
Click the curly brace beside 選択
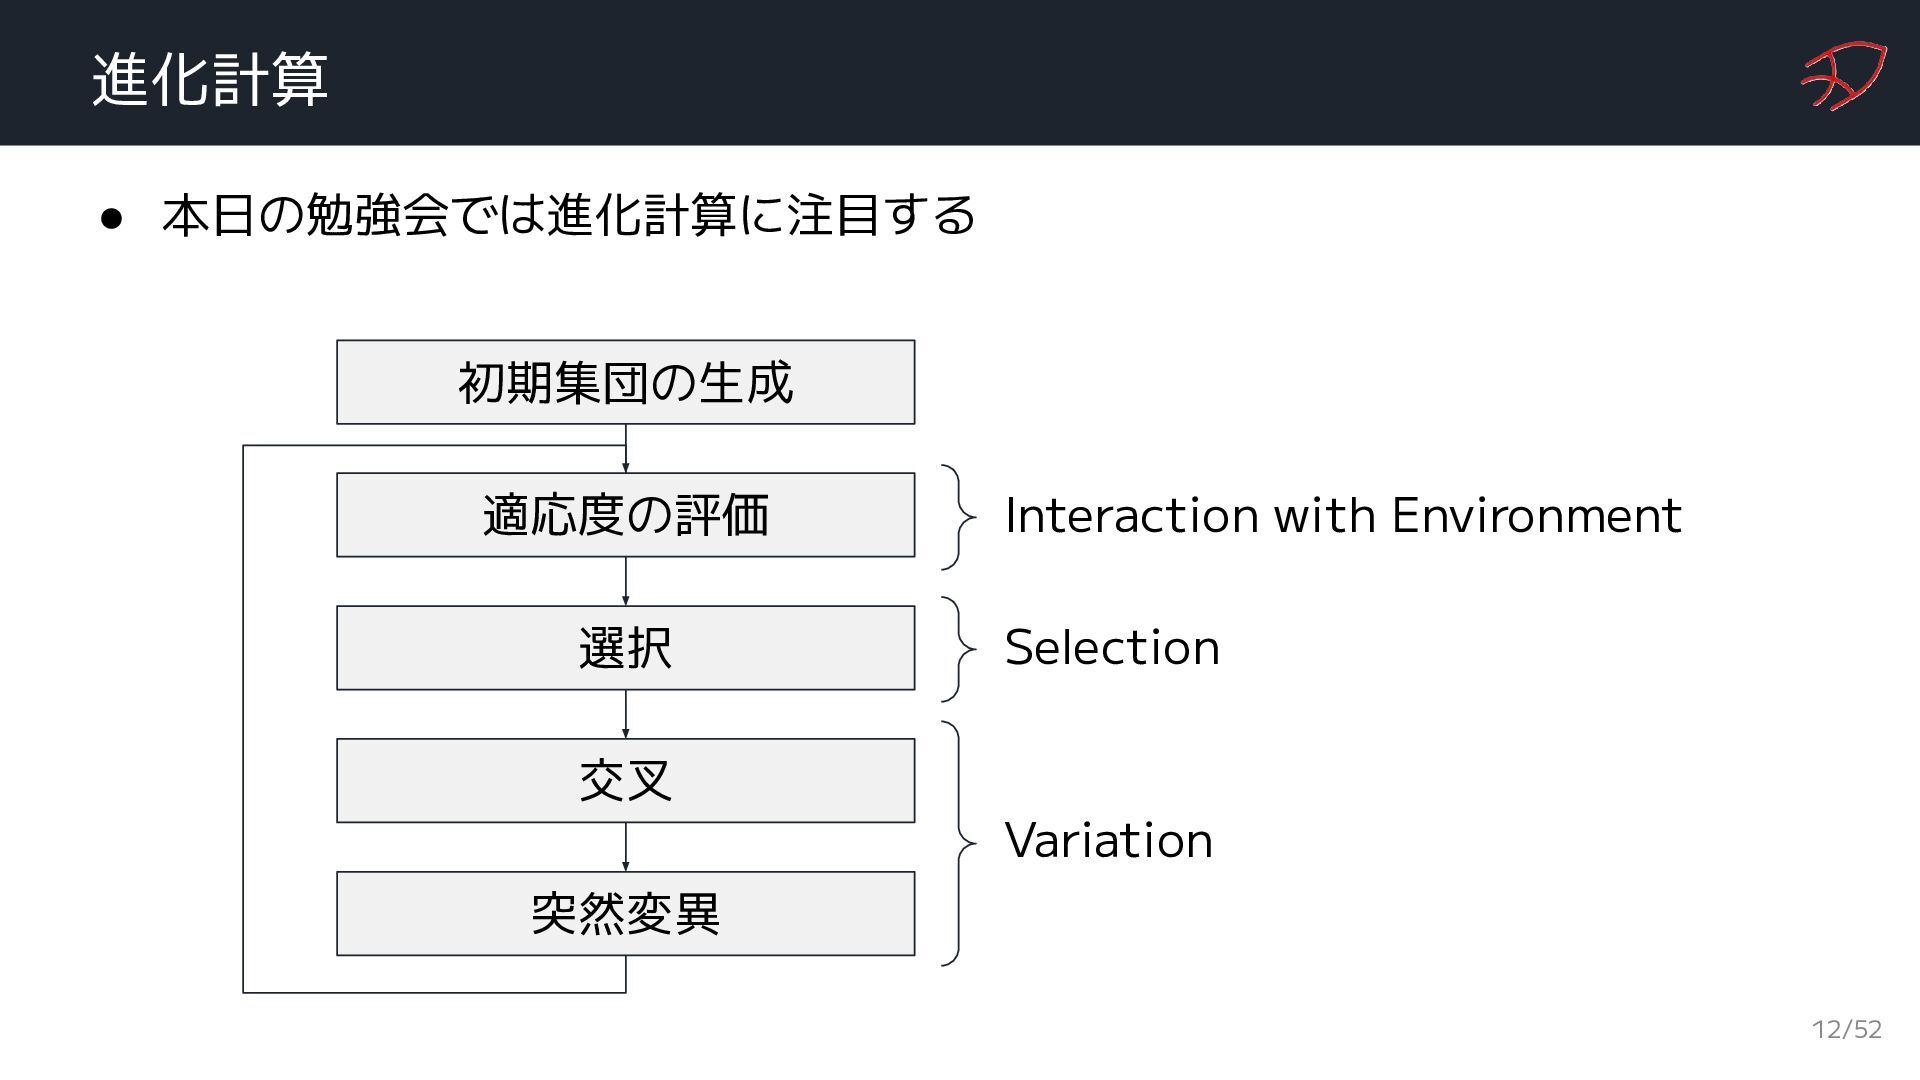tap(959, 649)
